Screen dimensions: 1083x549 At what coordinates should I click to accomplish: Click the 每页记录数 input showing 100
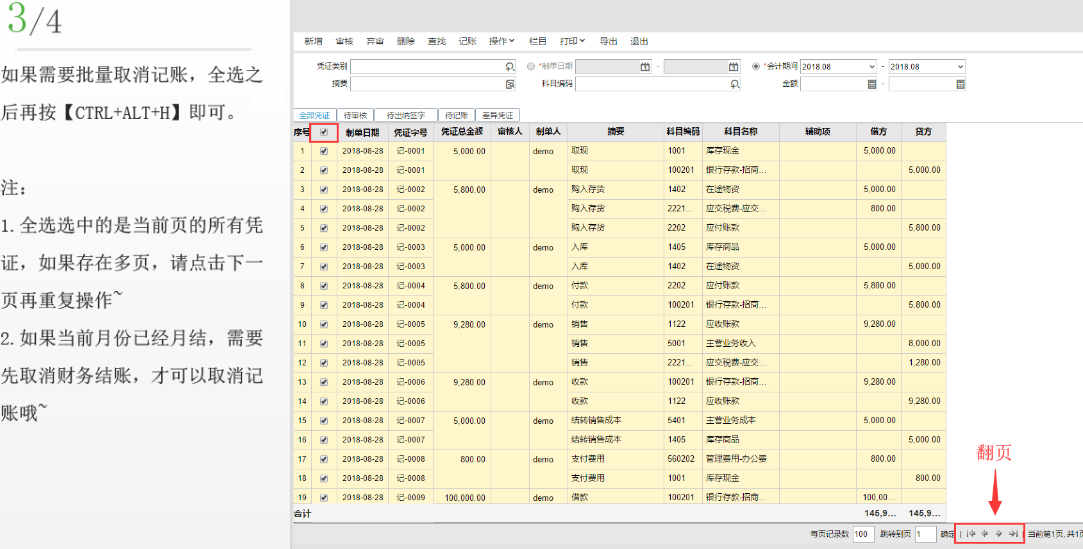(863, 534)
